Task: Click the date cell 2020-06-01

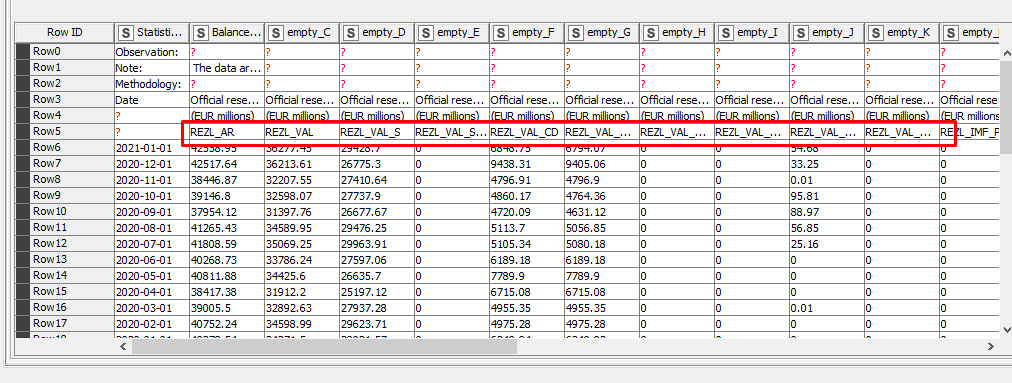Action: [x=151, y=260]
